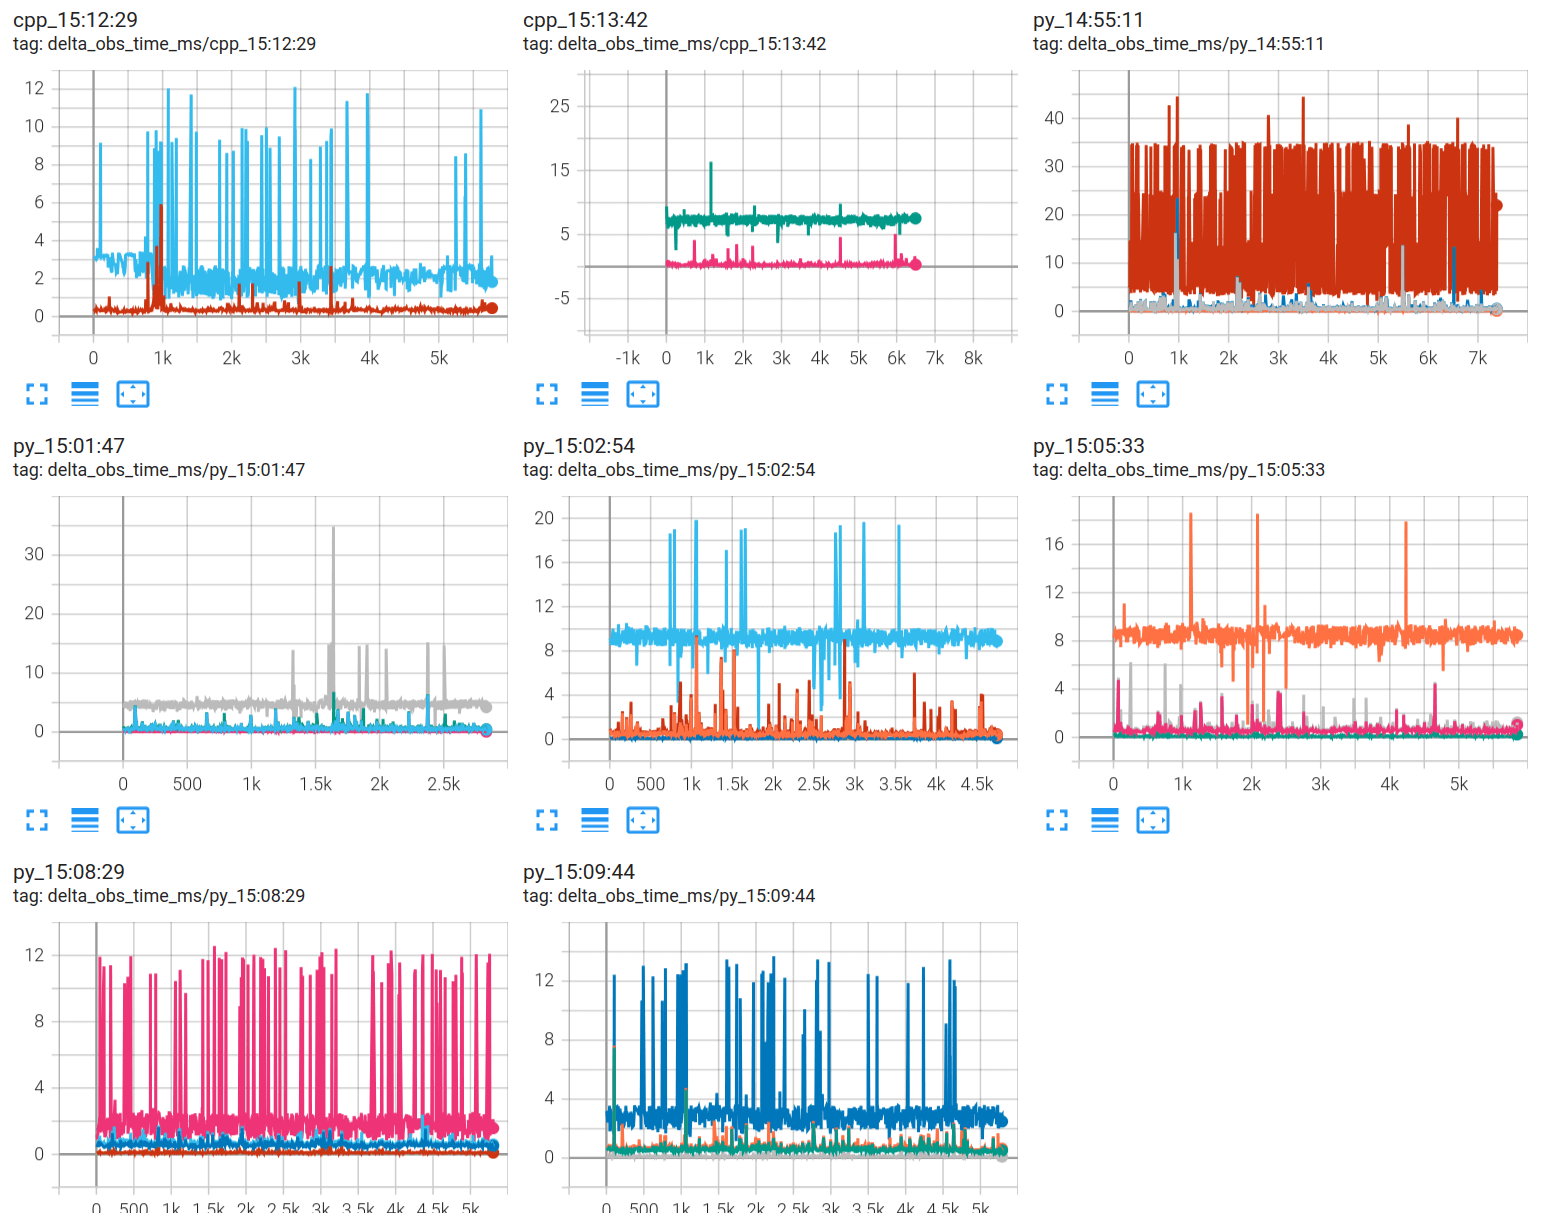The height and width of the screenshot is (1213, 1554).
Task: Click log scale icon under py_15:01:47 chart
Action: [85, 820]
